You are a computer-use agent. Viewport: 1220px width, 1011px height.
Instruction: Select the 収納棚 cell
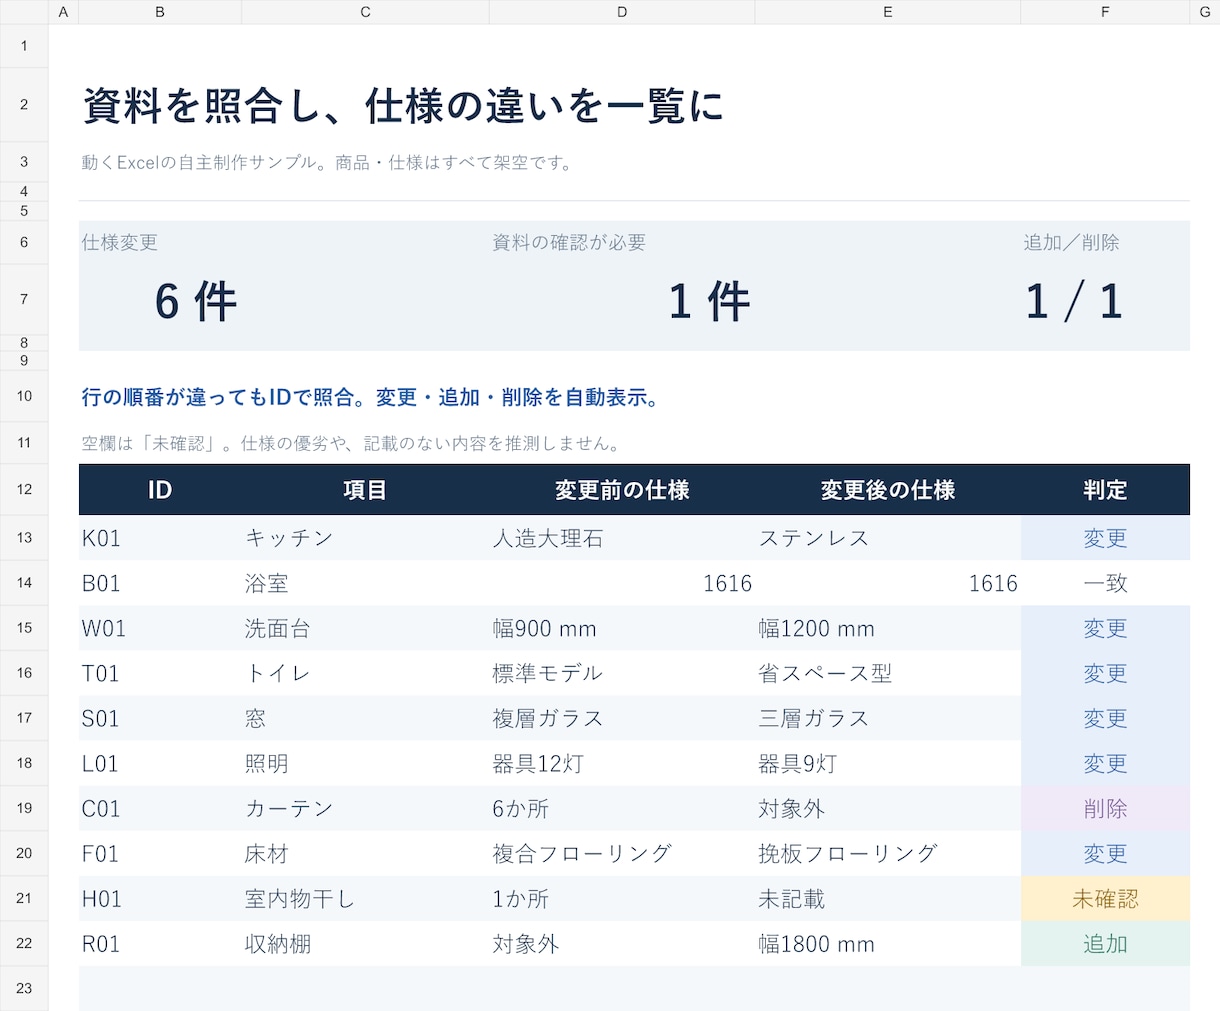[365, 943]
